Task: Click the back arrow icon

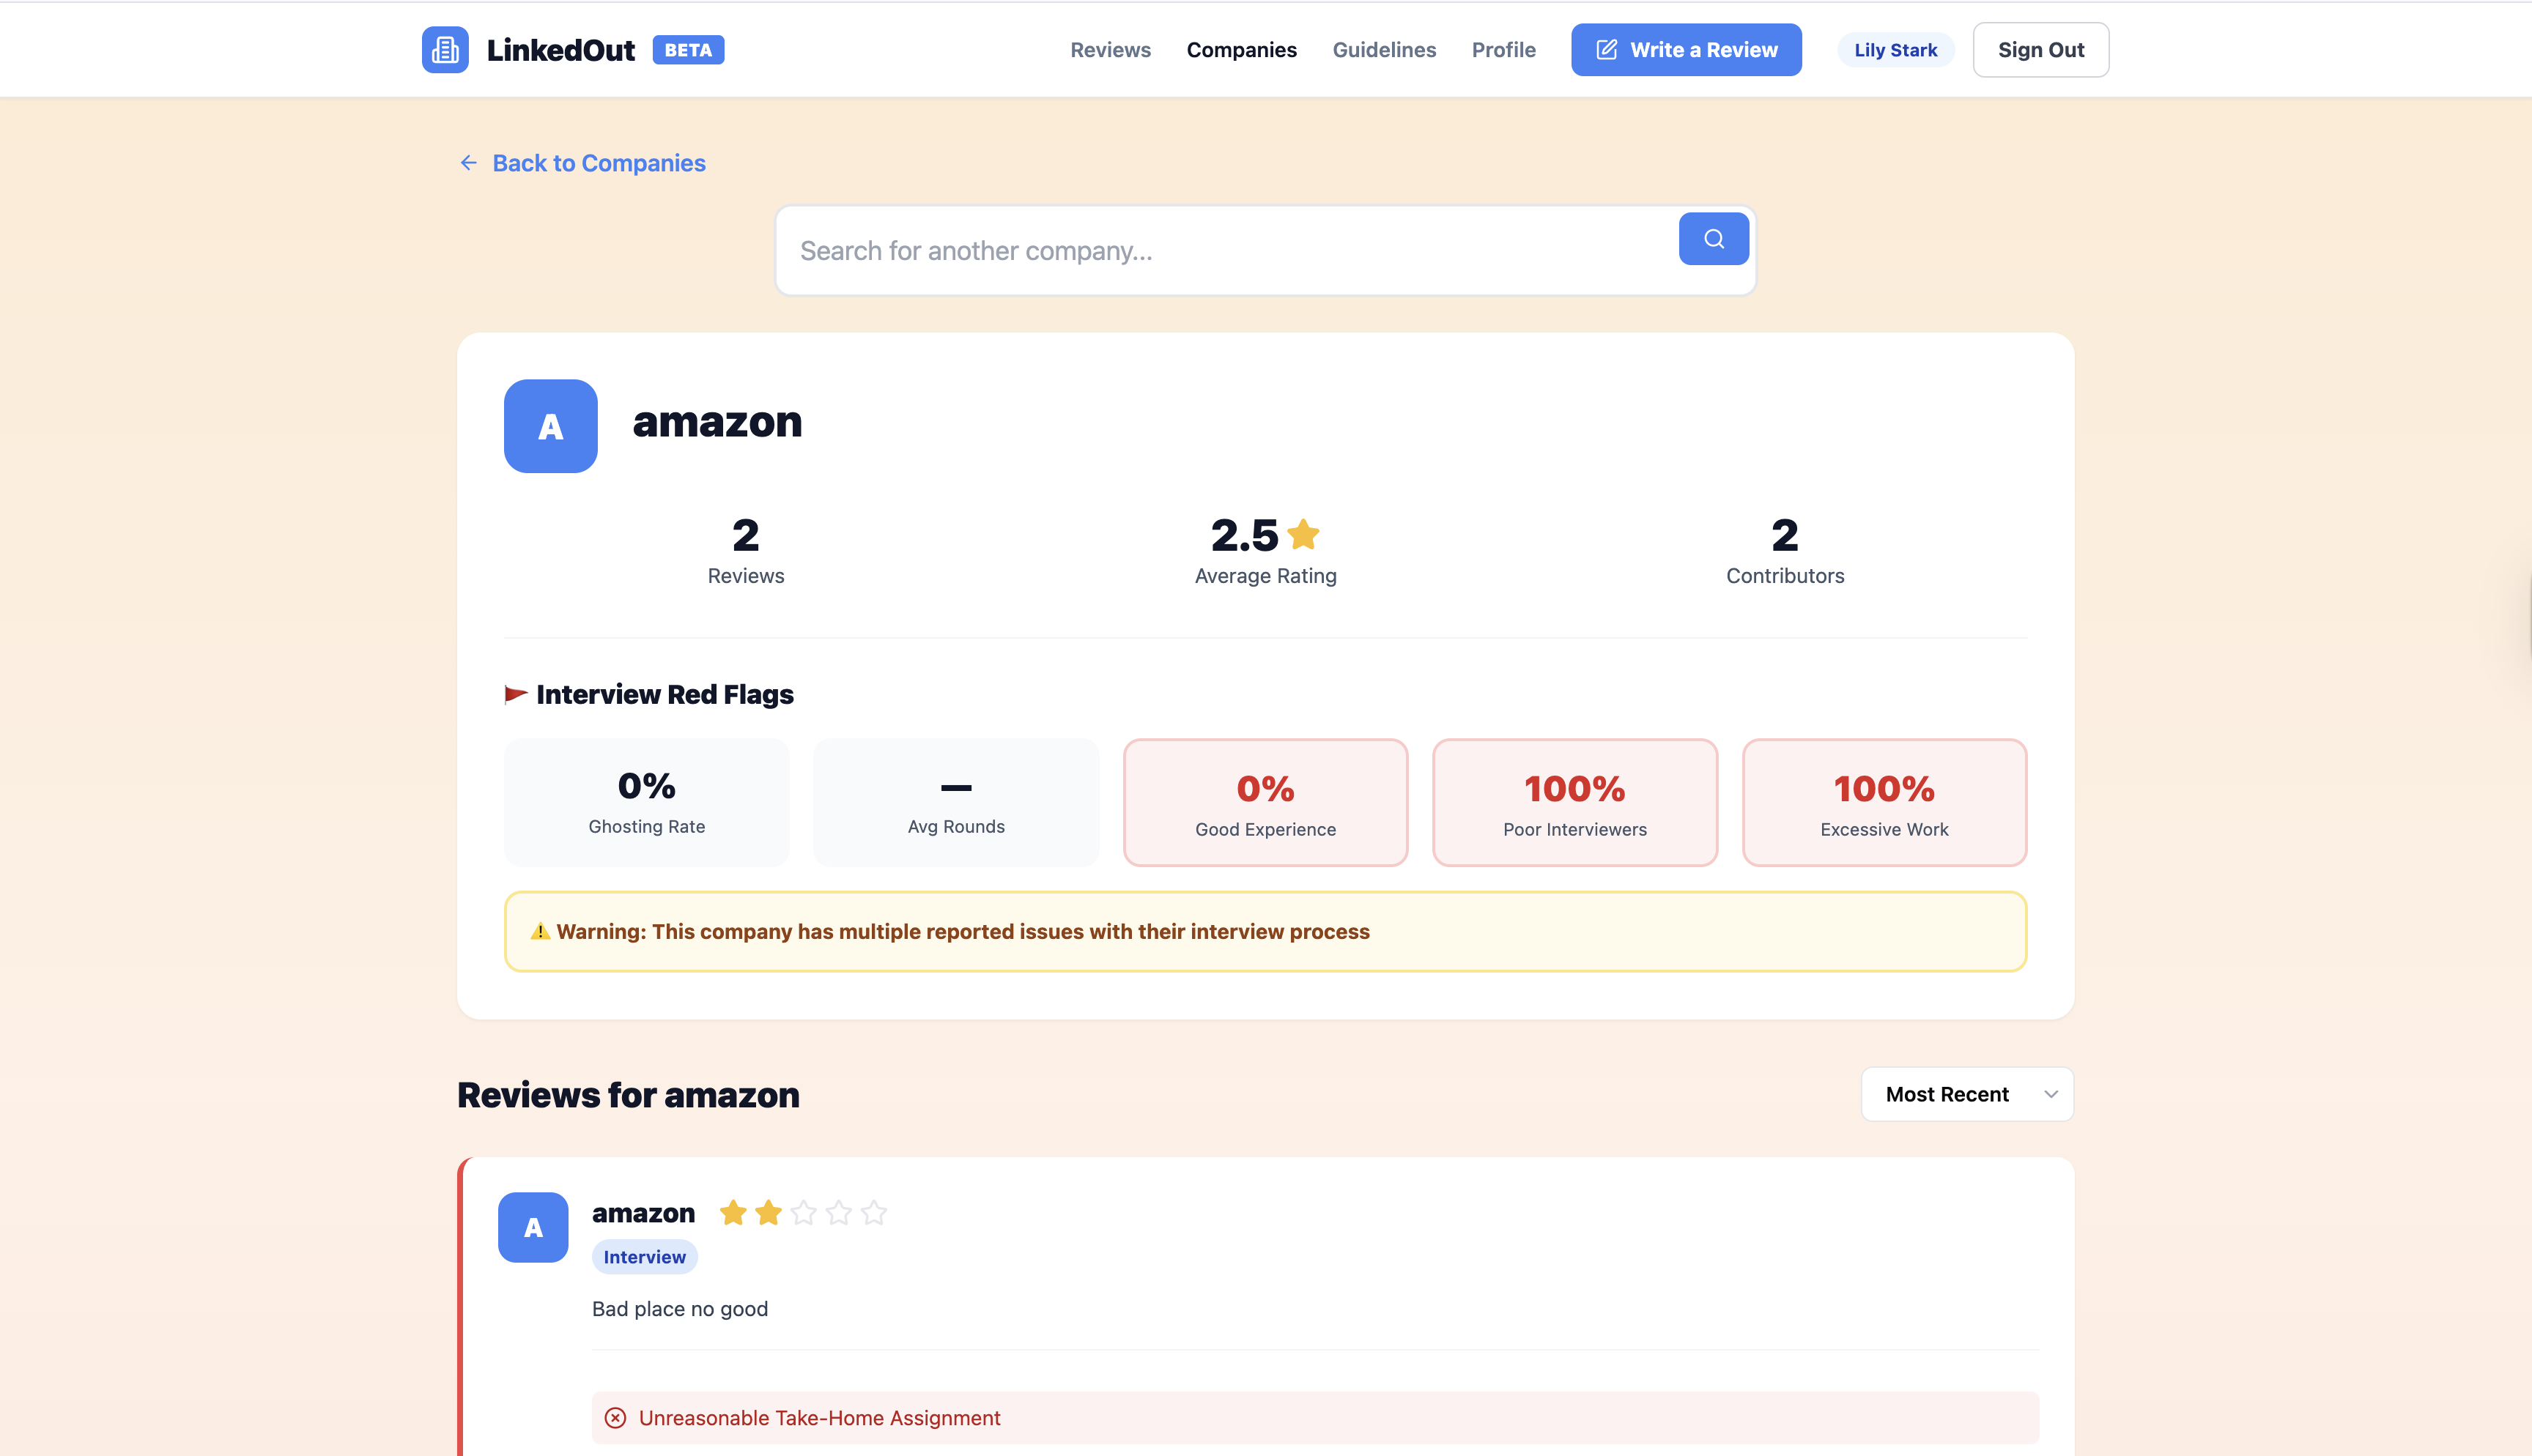Action: (468, 163)
